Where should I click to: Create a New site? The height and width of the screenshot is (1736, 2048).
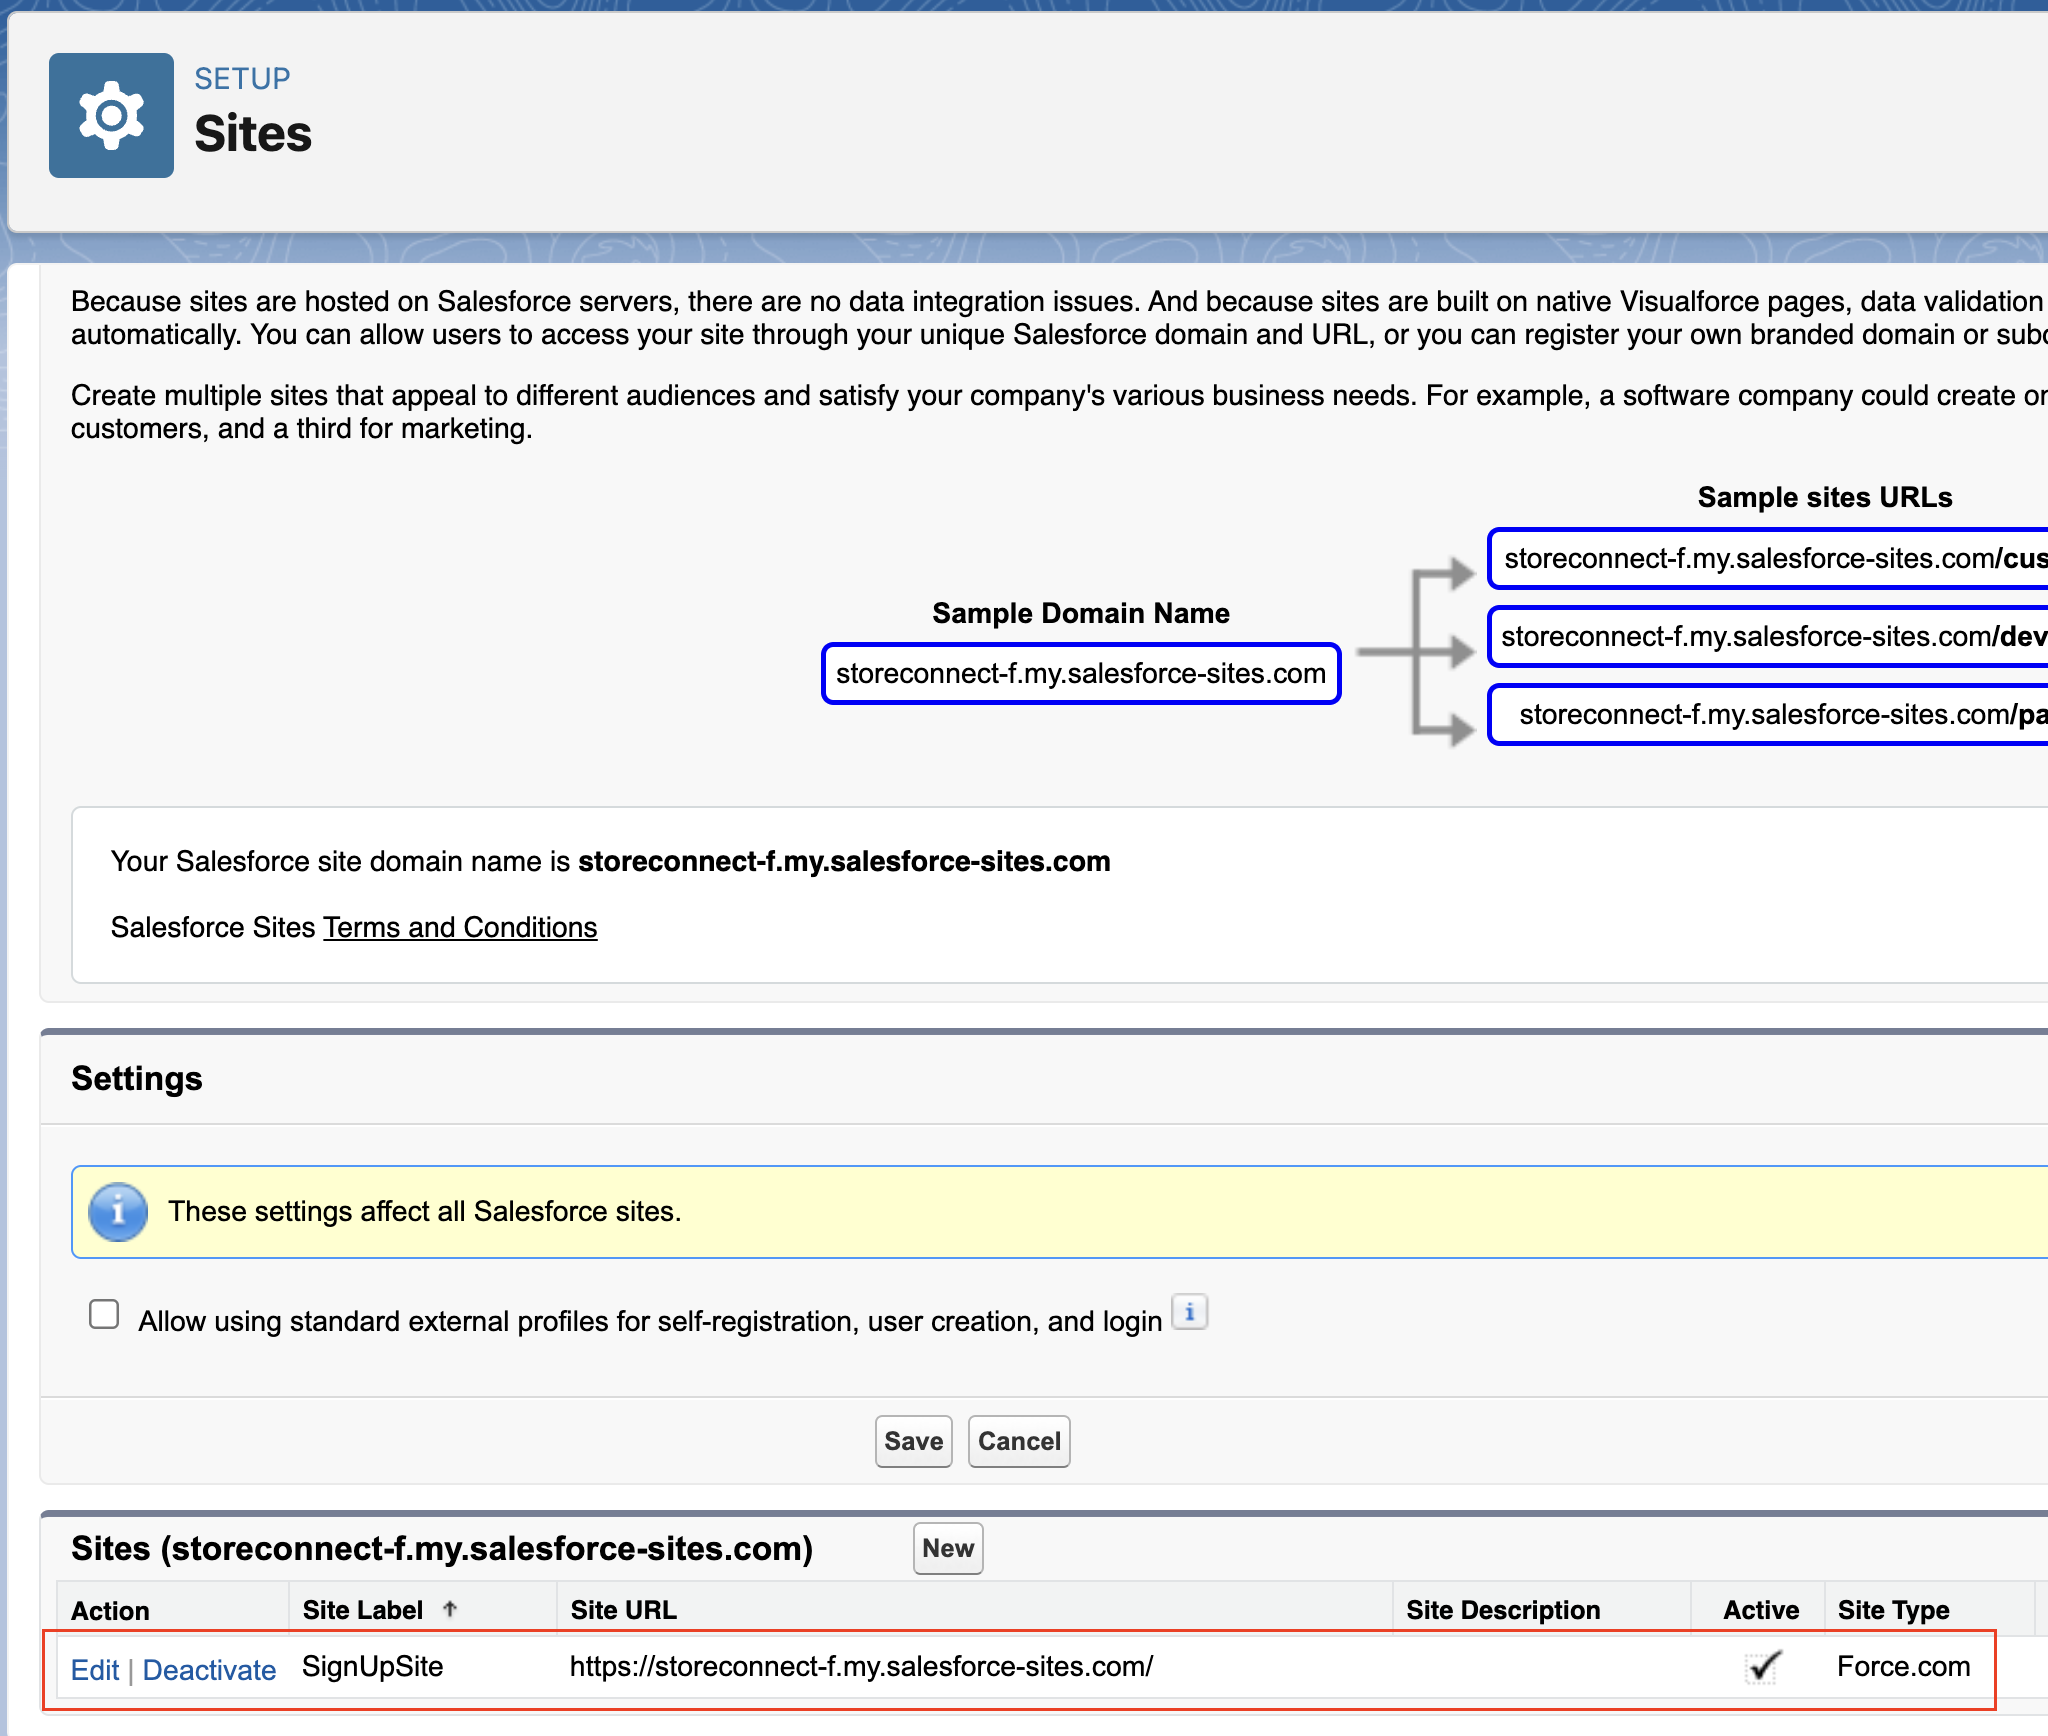947,1548
